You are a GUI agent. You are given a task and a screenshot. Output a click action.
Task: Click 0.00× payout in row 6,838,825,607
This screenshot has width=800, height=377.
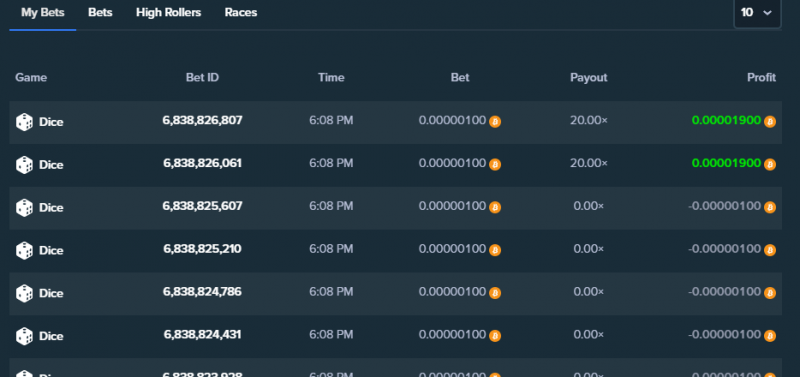(589, 206)
